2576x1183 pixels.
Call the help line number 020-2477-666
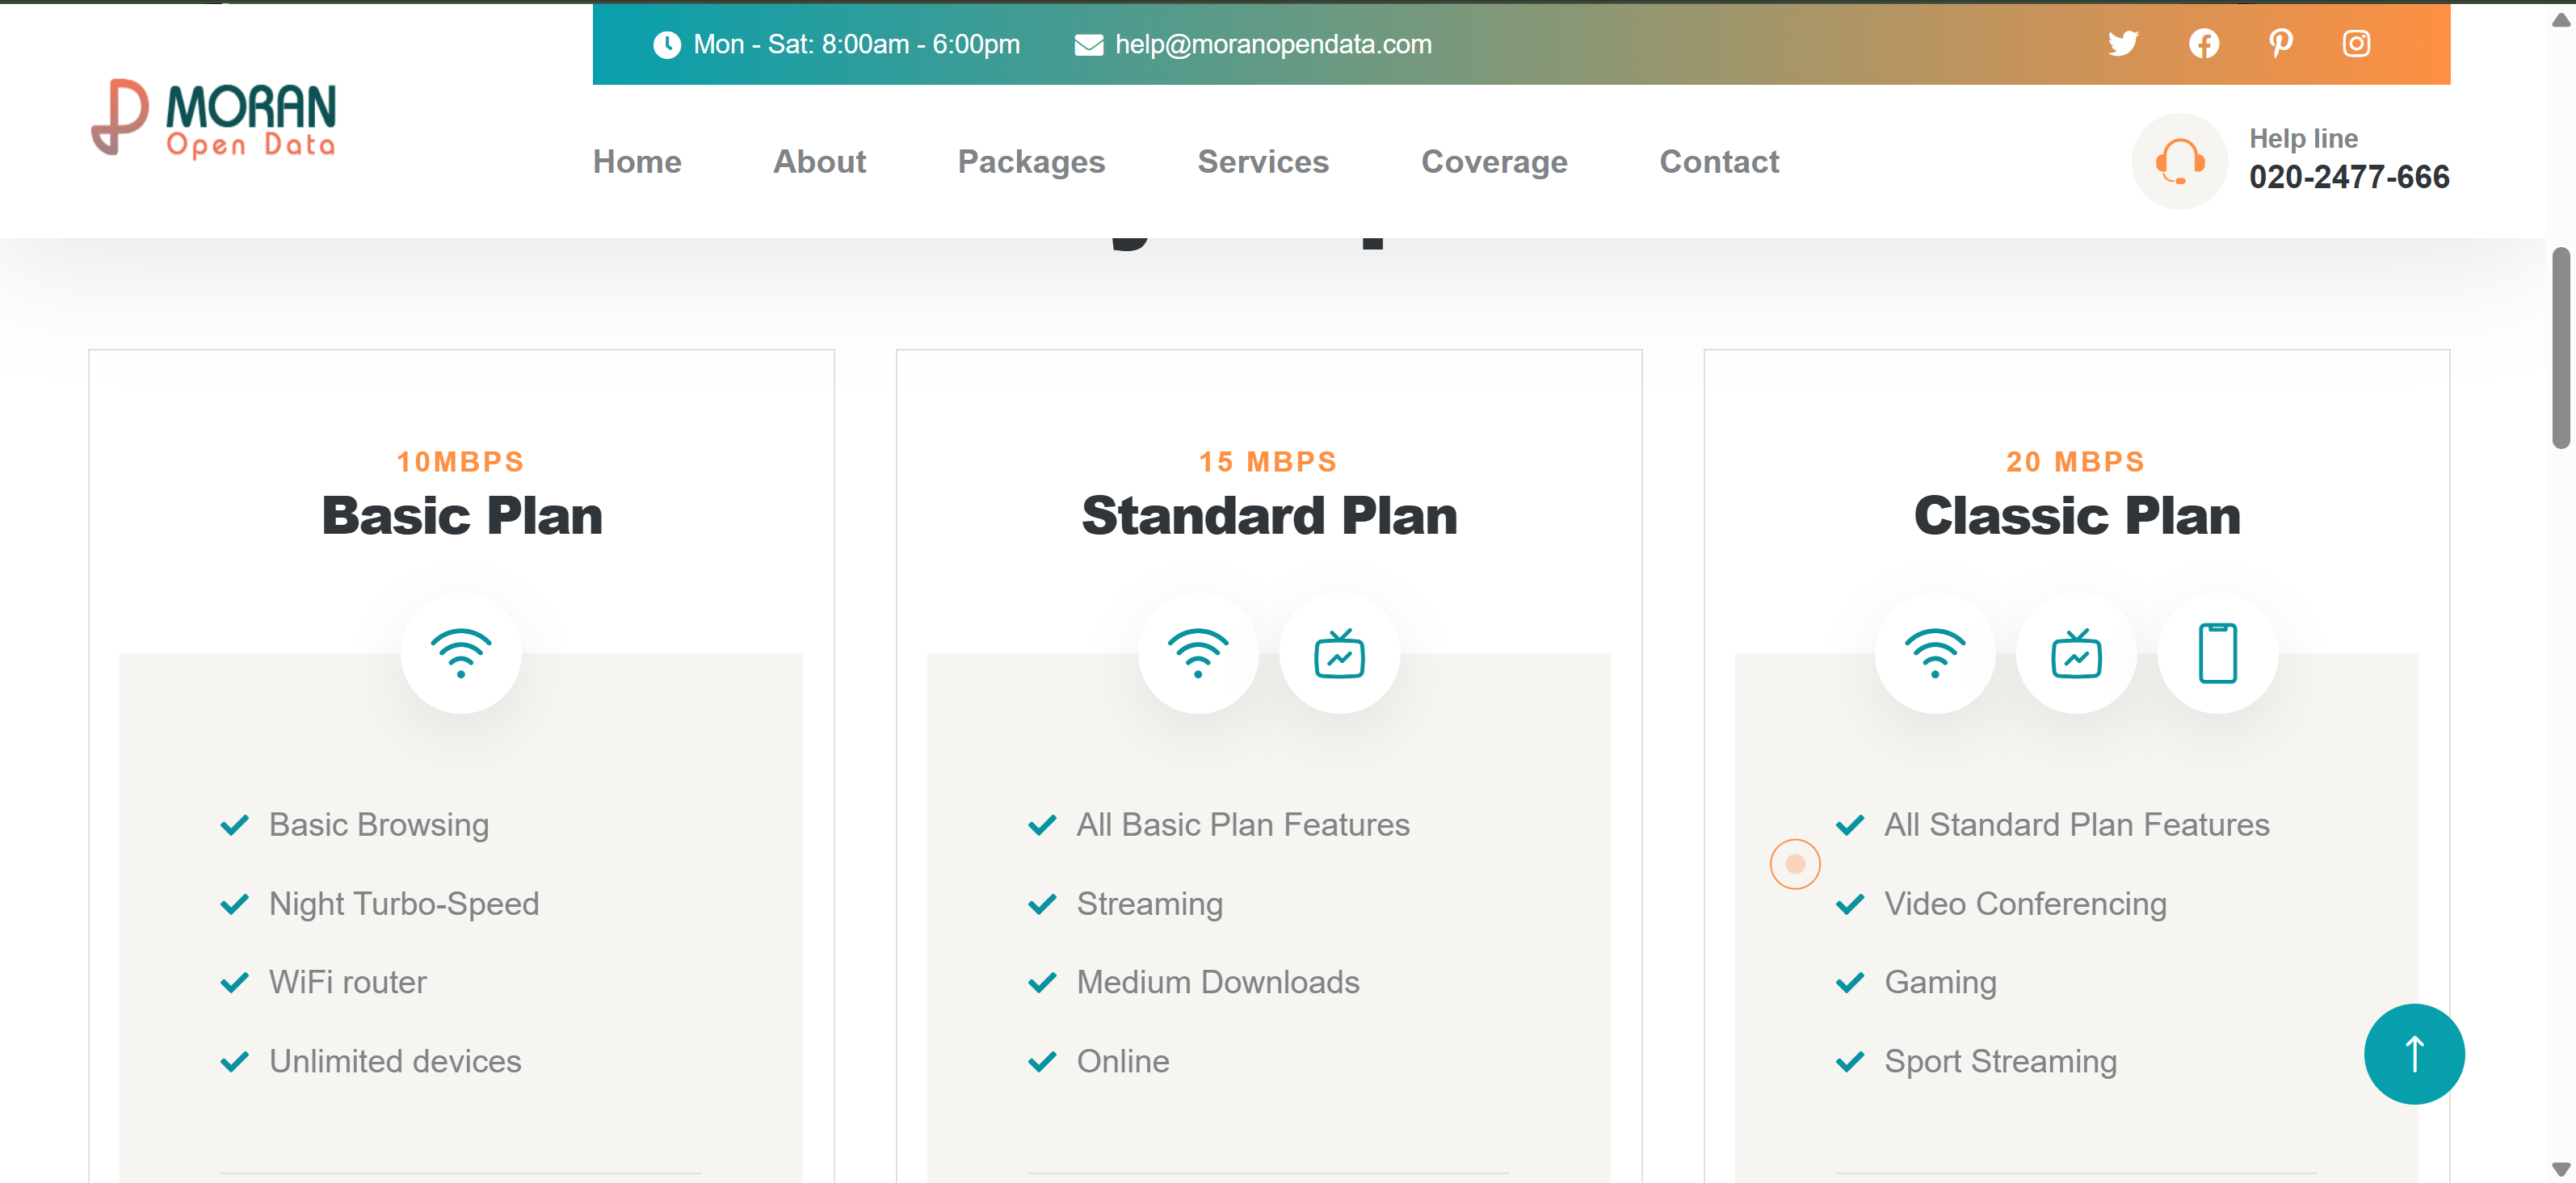pos(2348,177)
